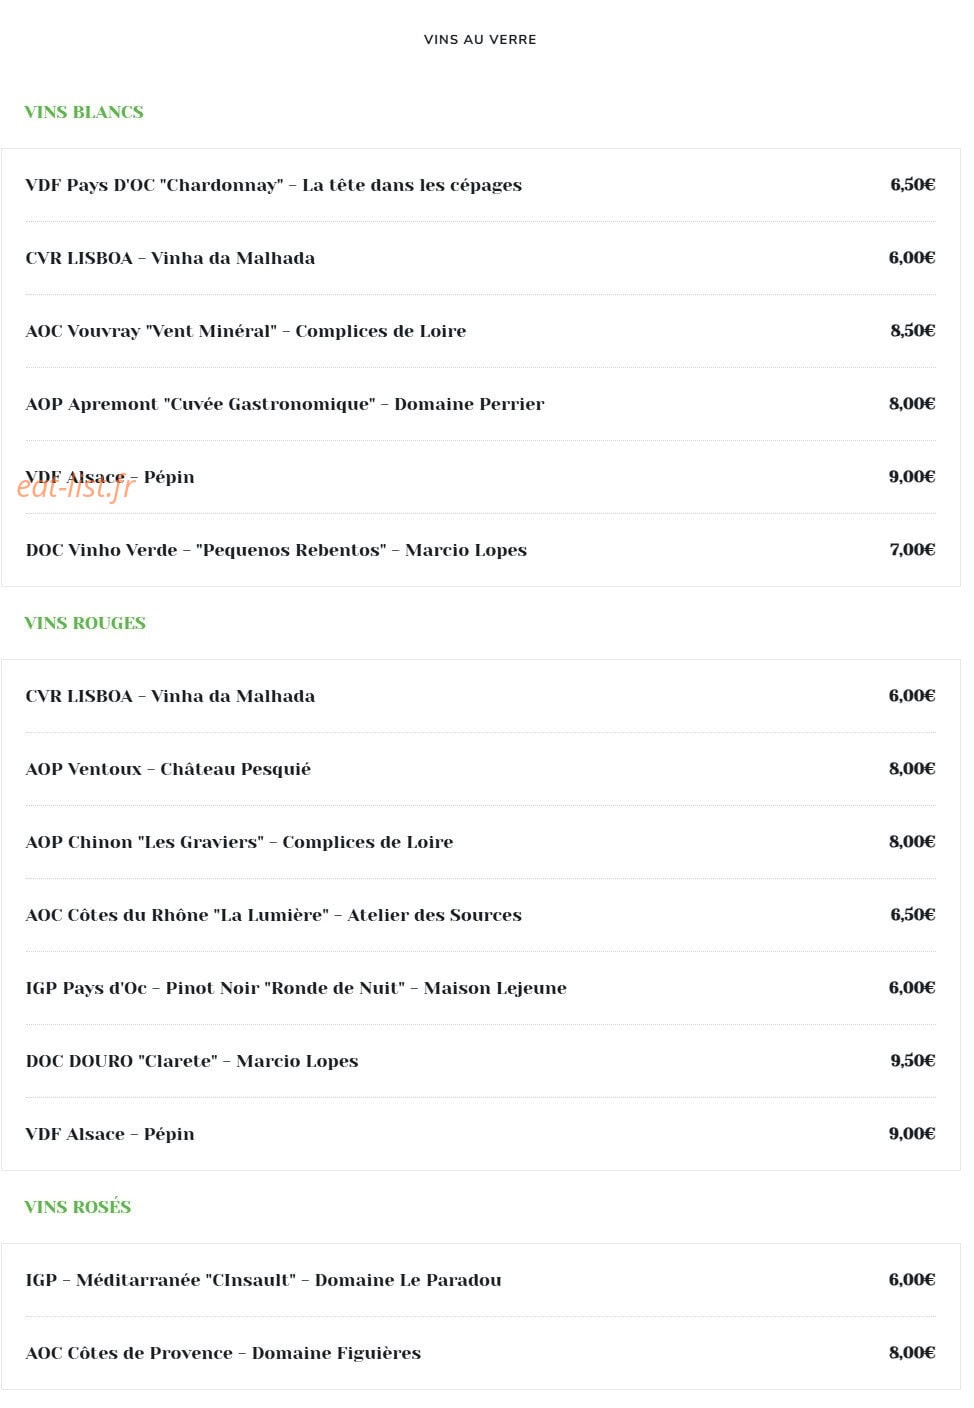Click AOC Côtes de Provence Domaine Figuières
Screen dimensions: 974x1408
pyautogui.click(x=480, y=1353)
